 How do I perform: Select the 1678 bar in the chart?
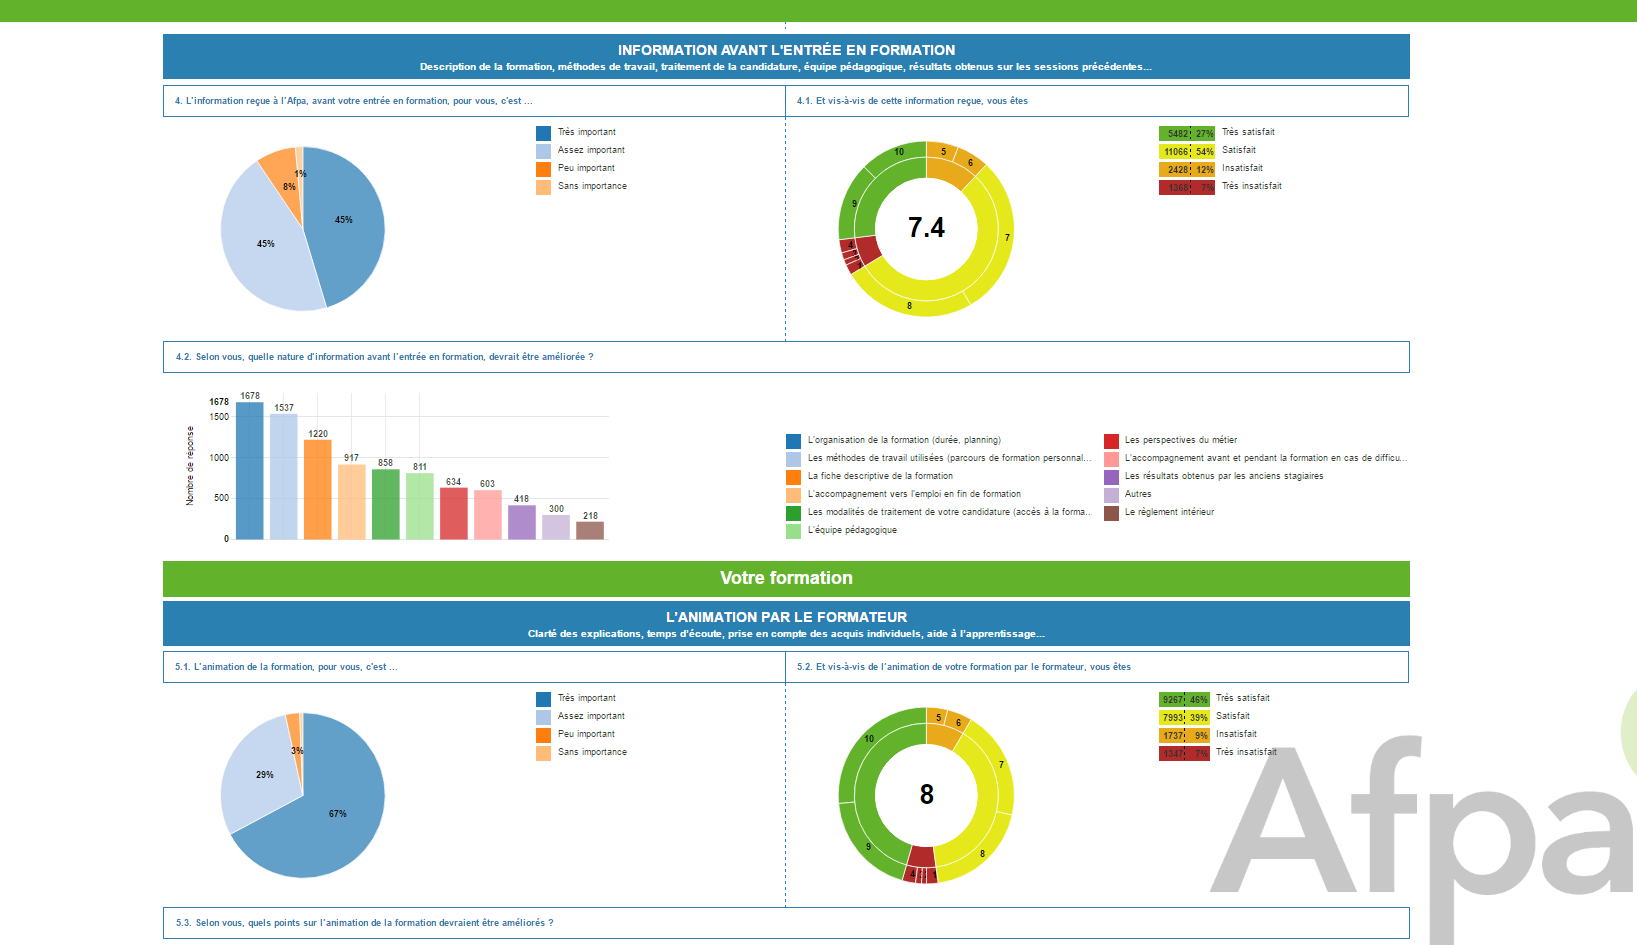click(250, 471)
